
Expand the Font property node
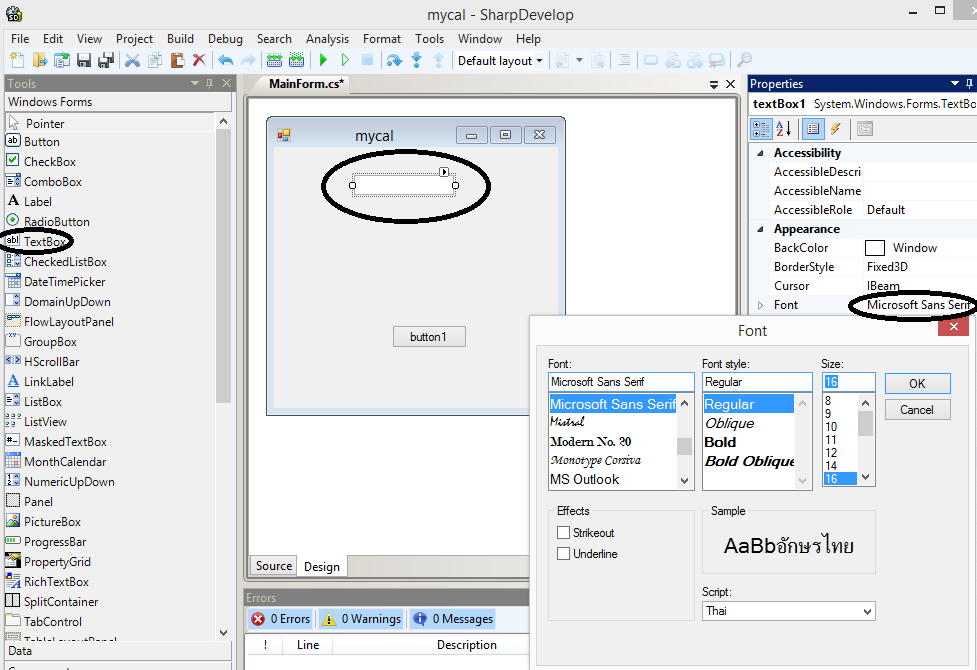point(760,305)
